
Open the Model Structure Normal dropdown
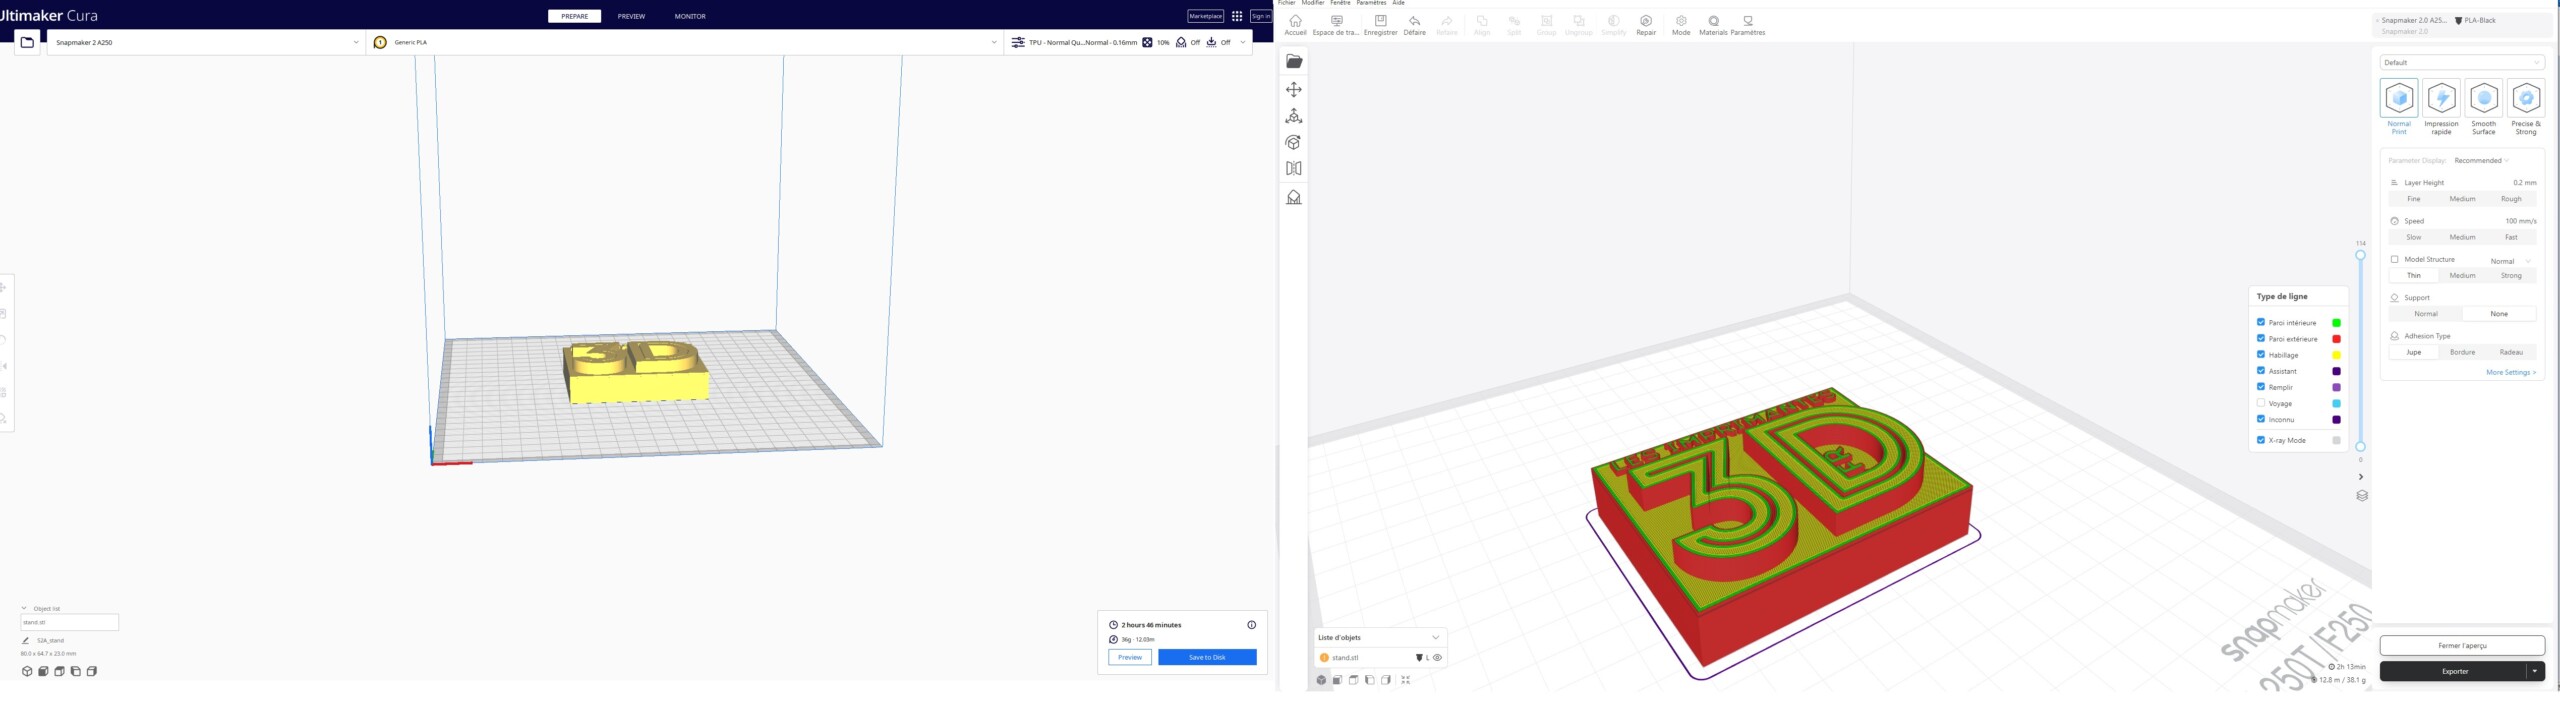pyautogui.click(x=2510, y=261)
